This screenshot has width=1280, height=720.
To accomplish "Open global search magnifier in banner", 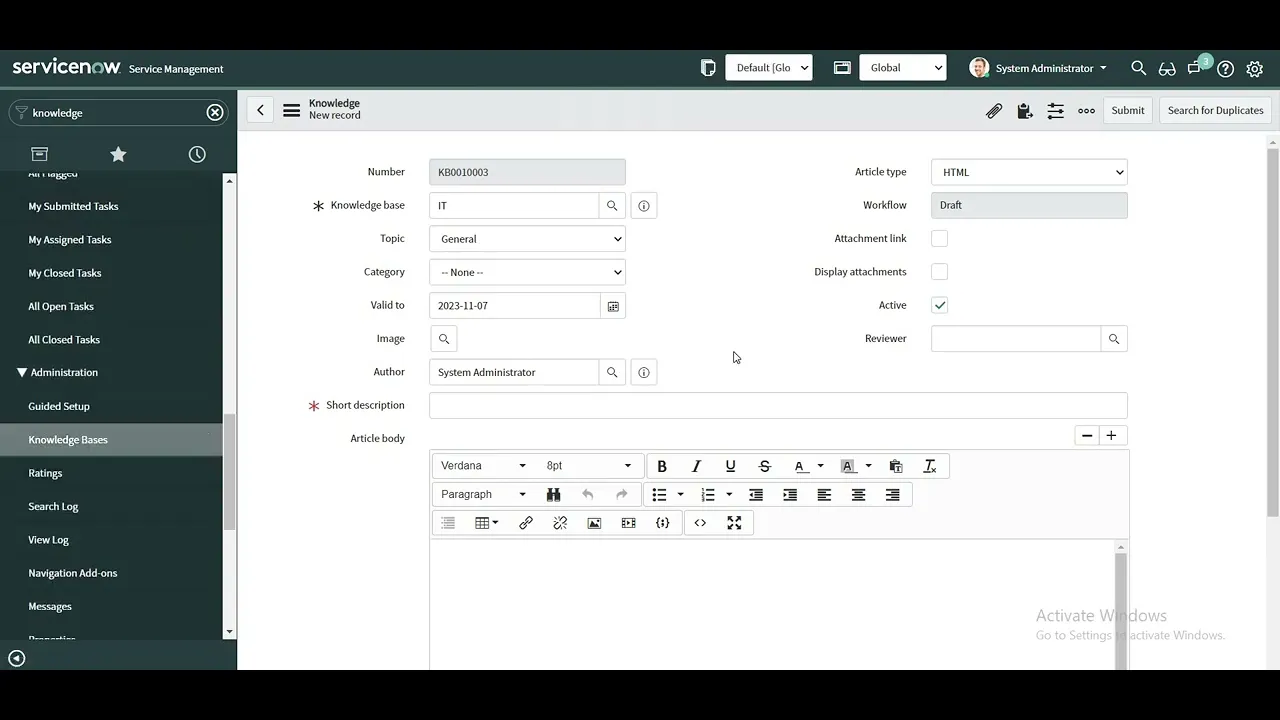I will point(1138,68).
